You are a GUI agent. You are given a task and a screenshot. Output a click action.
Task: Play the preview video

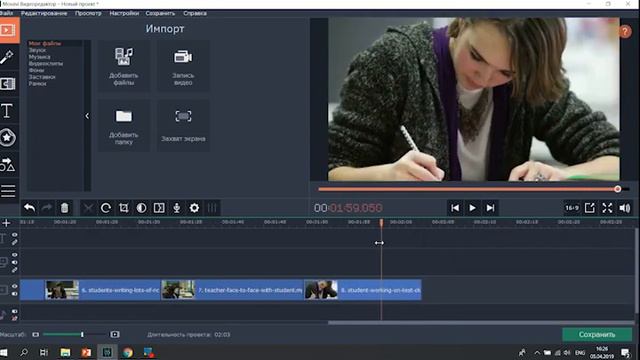click(472, 208)
